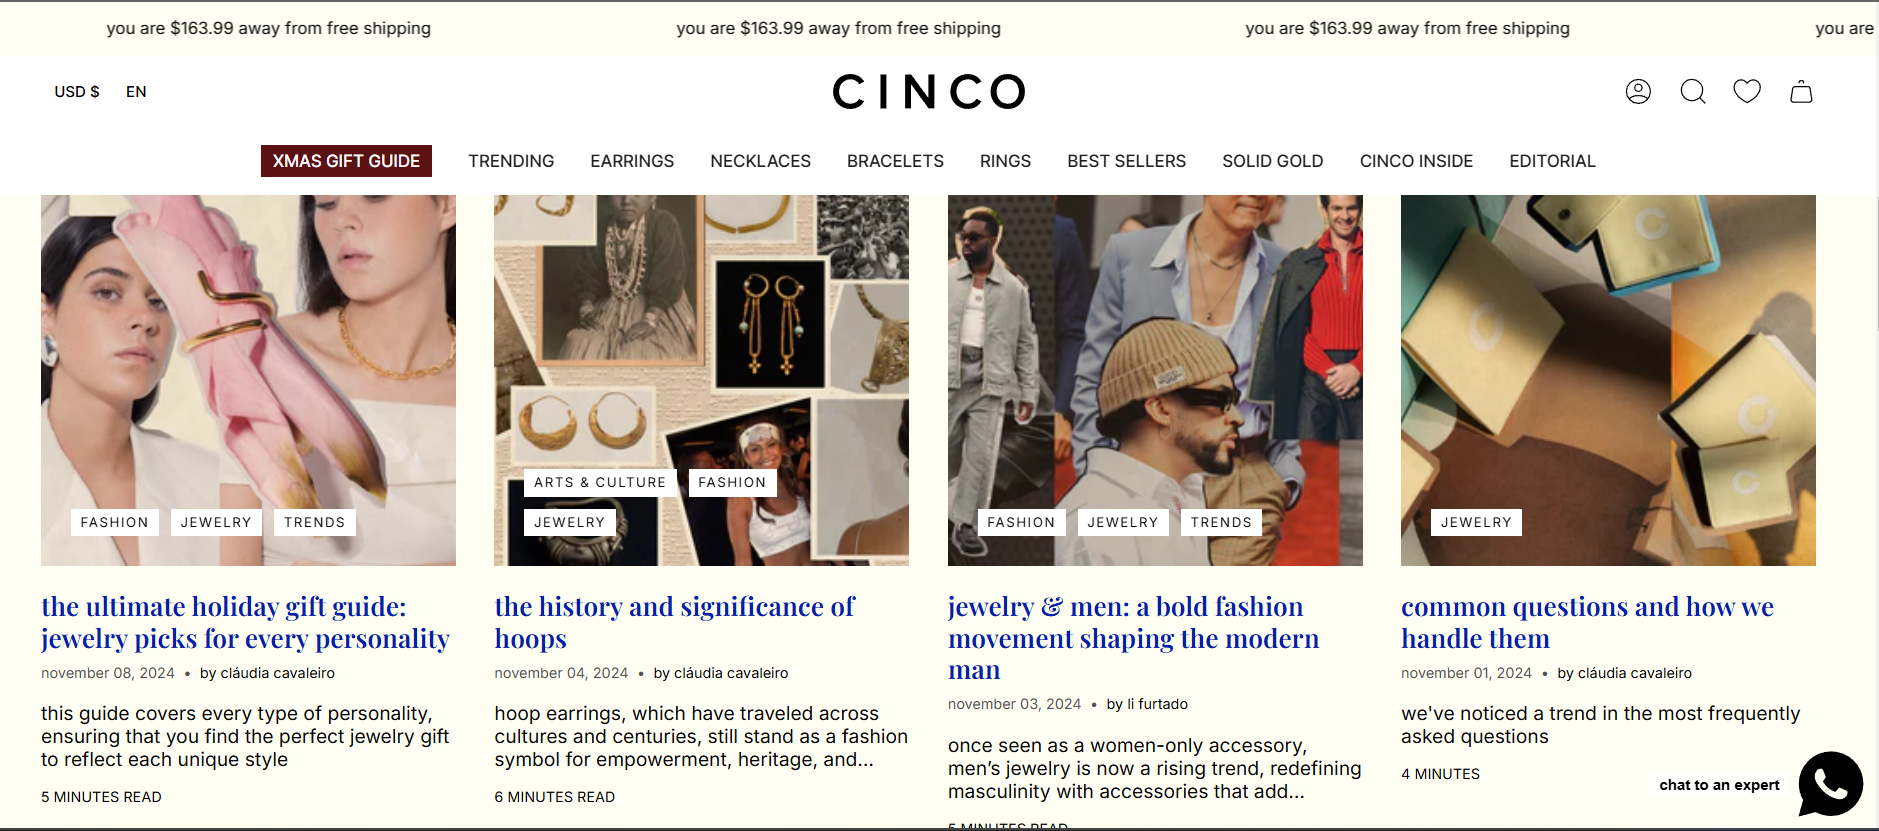Viewport: 1879px width, 831px height.
Task: Open the EARRINGS menu item
Action: point(632,161)
